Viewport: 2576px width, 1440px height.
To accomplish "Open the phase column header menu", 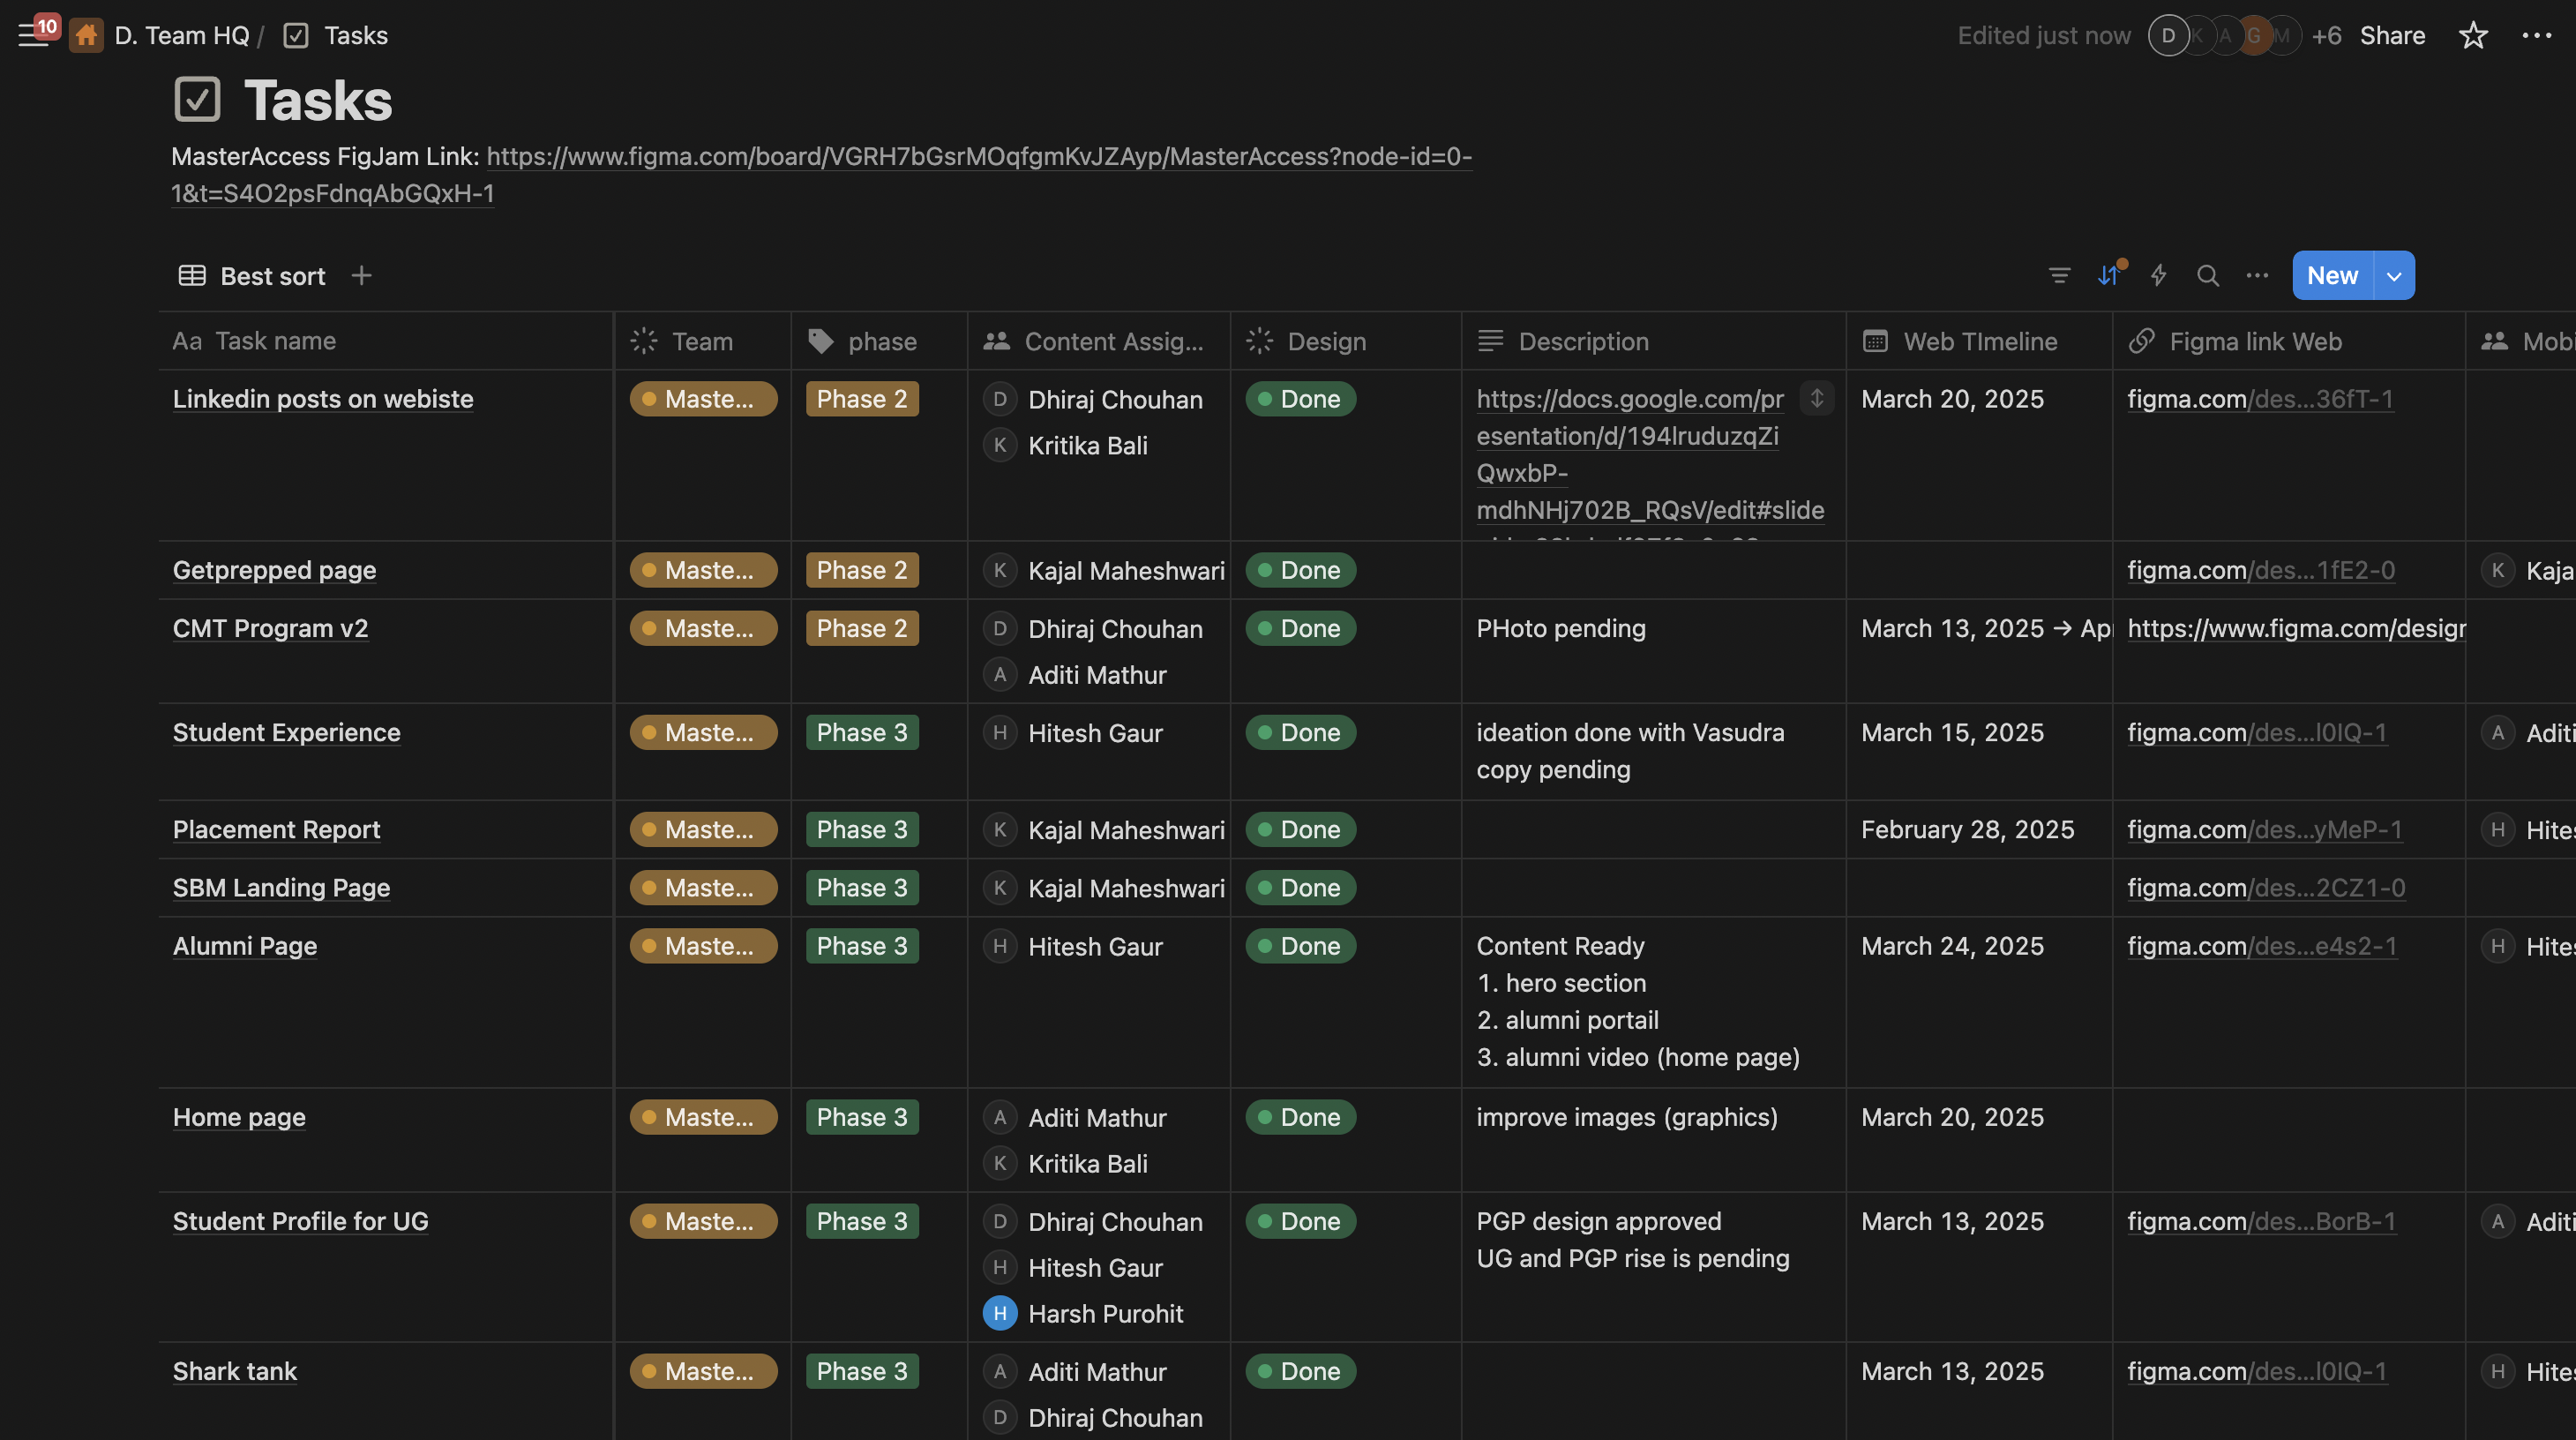I will (x=881, y=341).
